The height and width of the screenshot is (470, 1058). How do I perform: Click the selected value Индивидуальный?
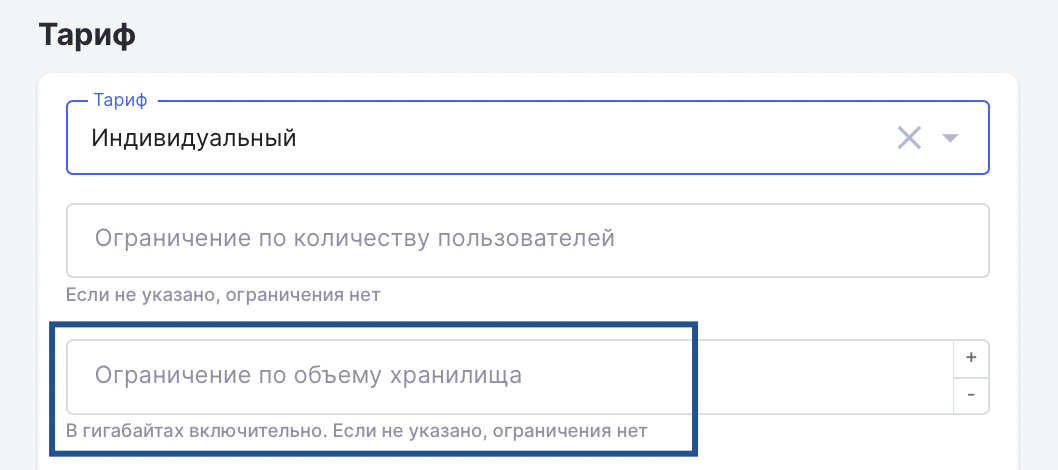(x=194, y=138)
